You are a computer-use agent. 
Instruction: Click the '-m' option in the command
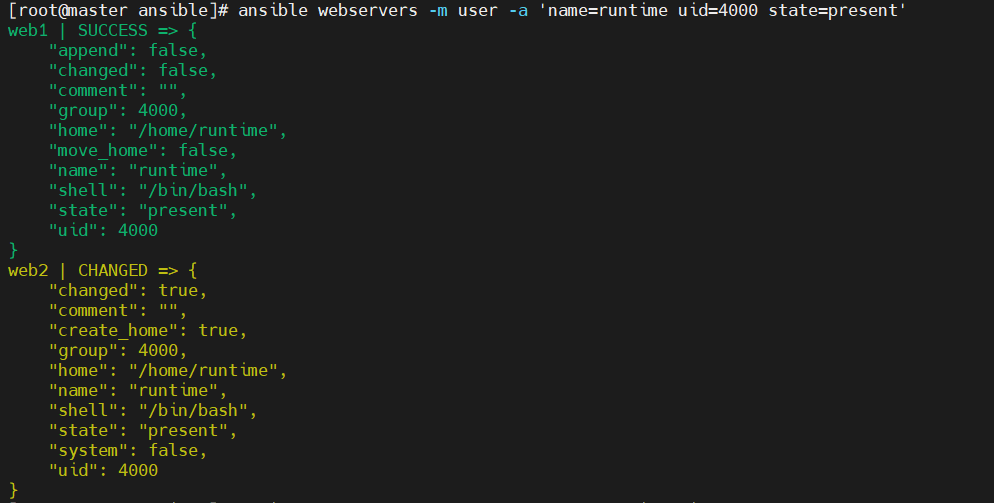click(438, 11)
